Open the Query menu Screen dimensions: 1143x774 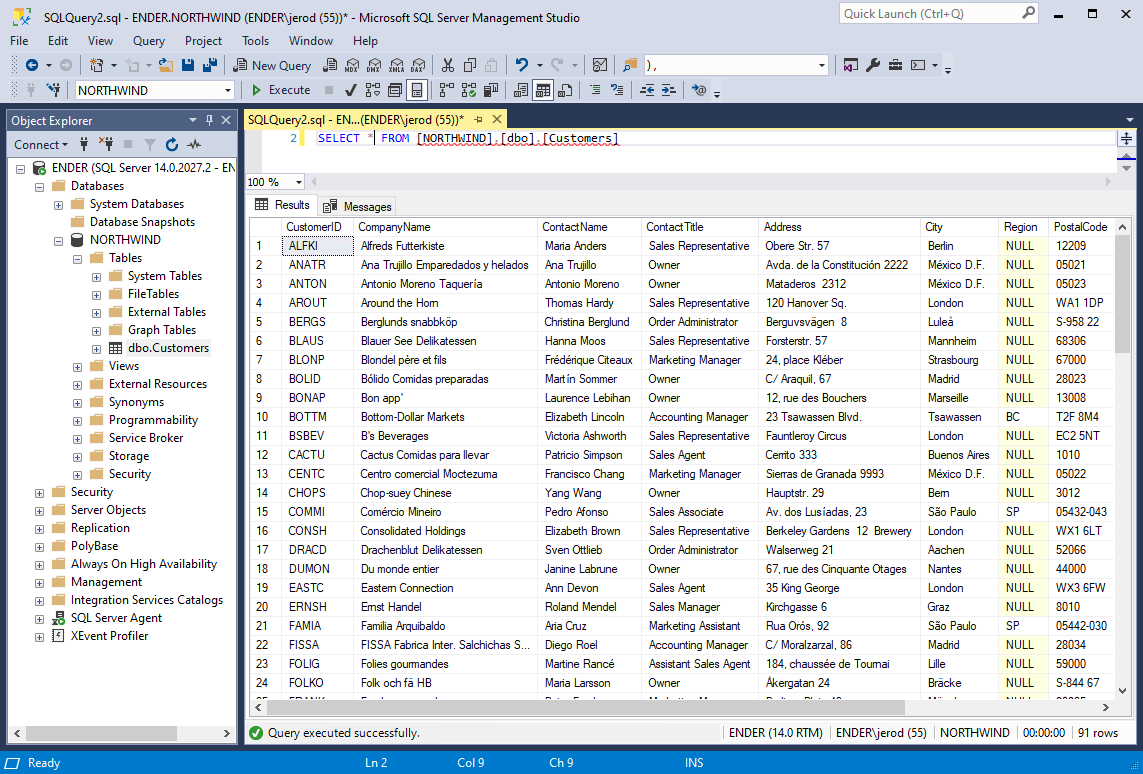click(149, 41)
